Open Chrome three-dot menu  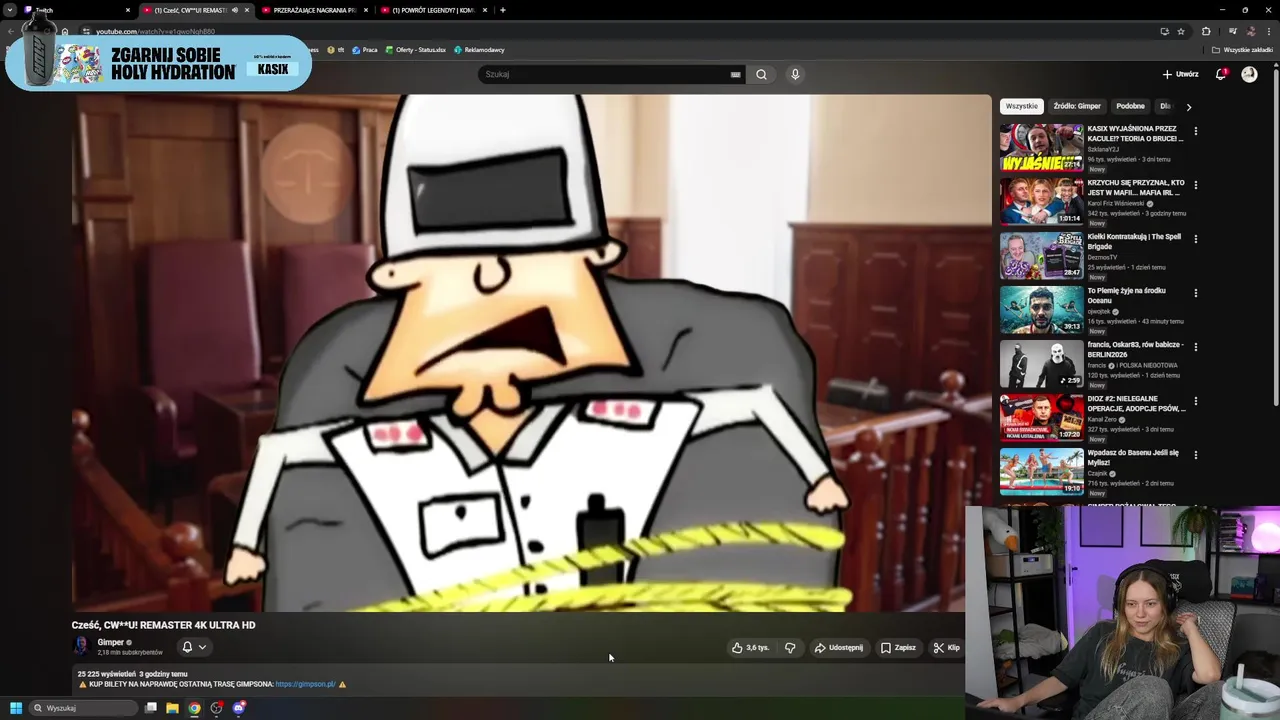(1269, 31)
